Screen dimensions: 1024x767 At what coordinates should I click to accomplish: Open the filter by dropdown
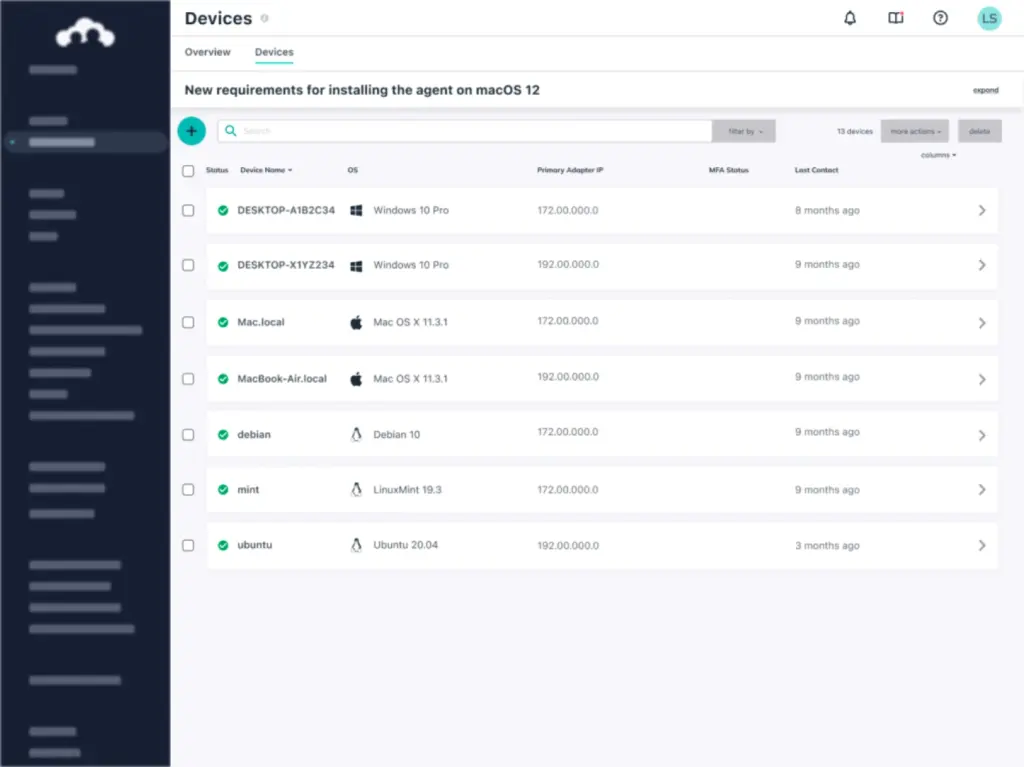[744, 131]
